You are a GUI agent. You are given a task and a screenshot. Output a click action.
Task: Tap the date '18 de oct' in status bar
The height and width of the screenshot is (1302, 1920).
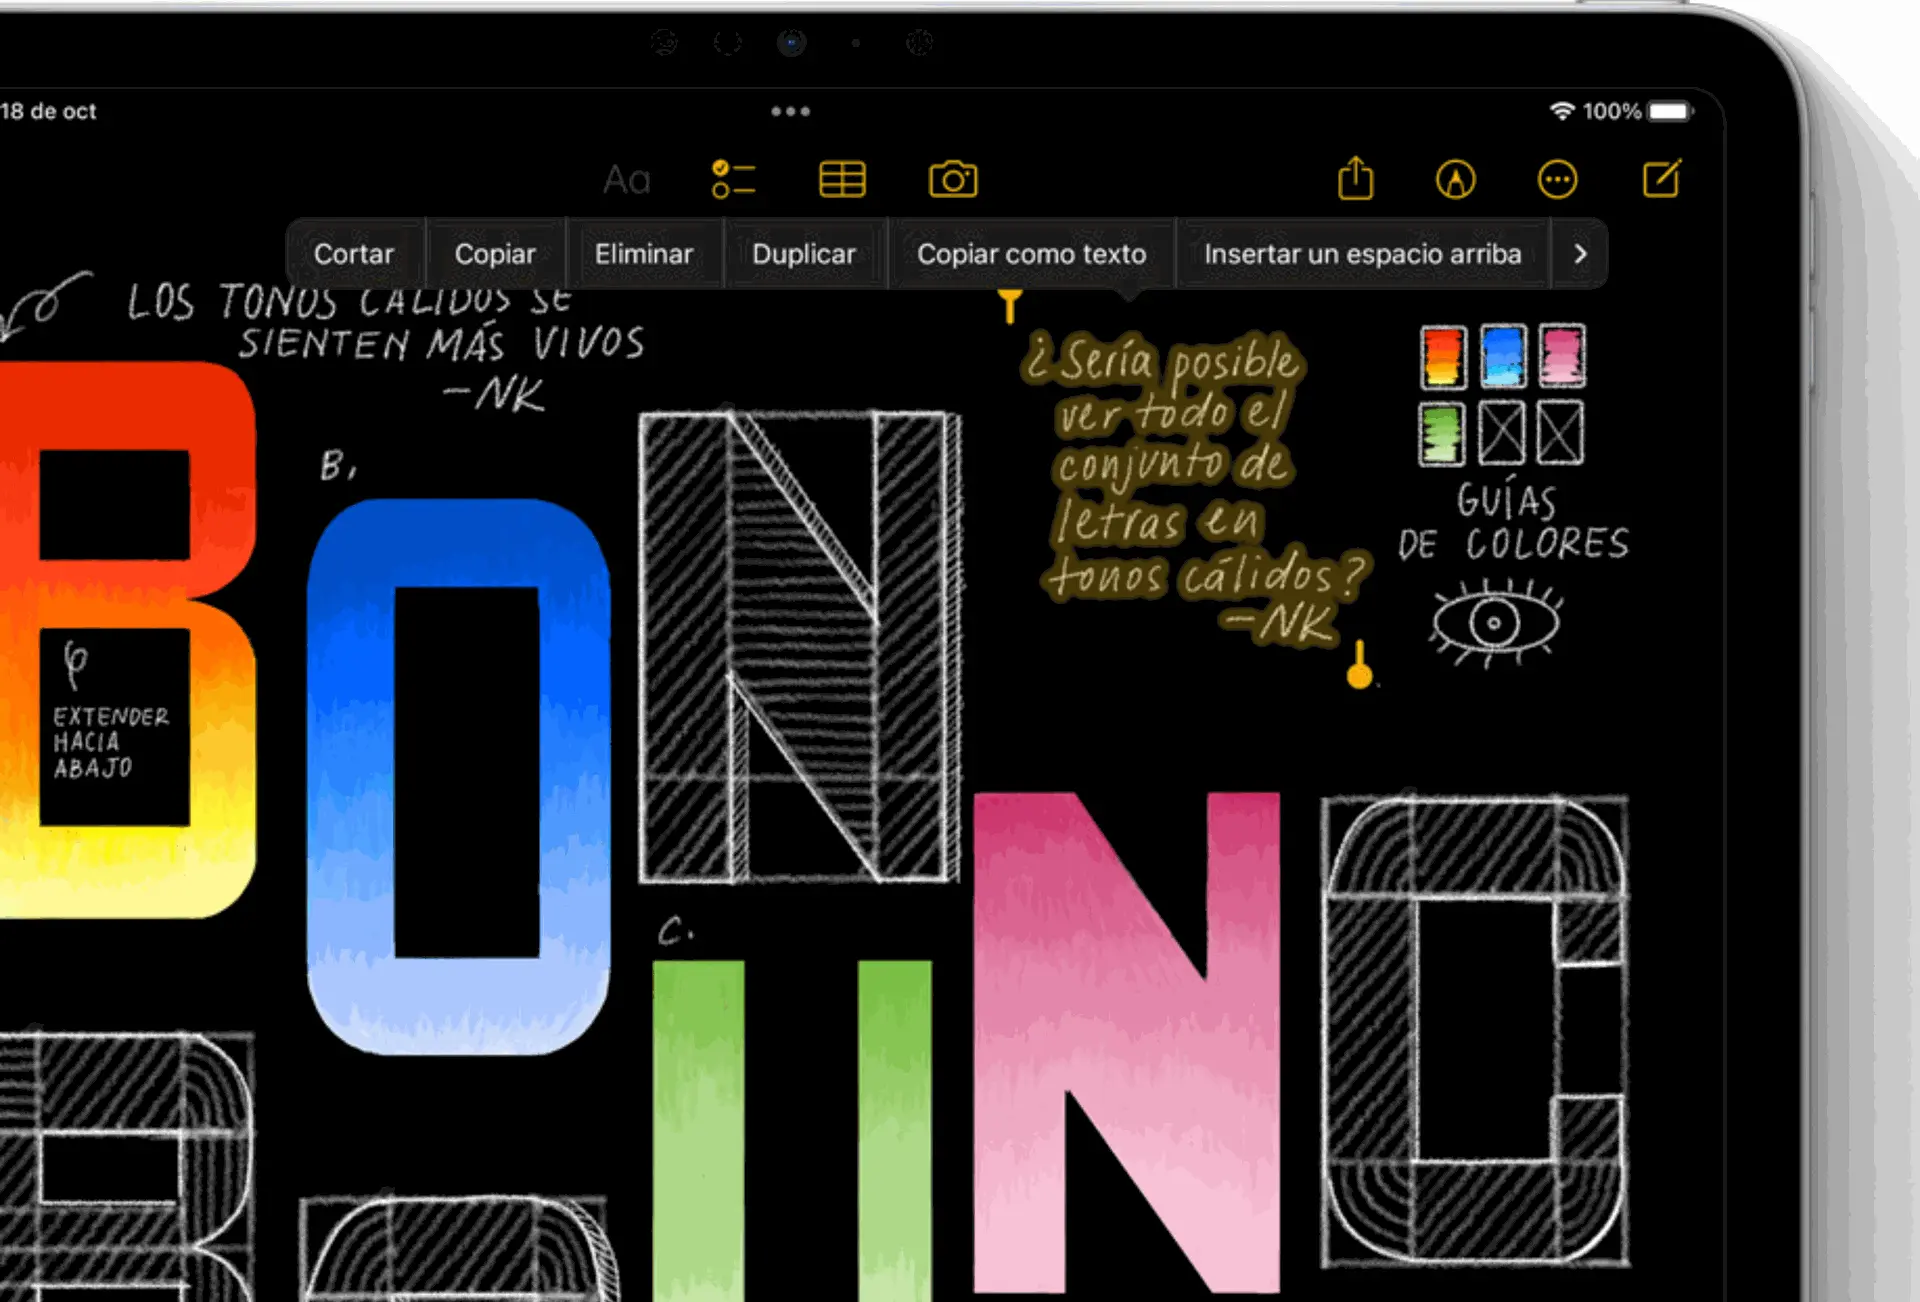tap(48, 111)
